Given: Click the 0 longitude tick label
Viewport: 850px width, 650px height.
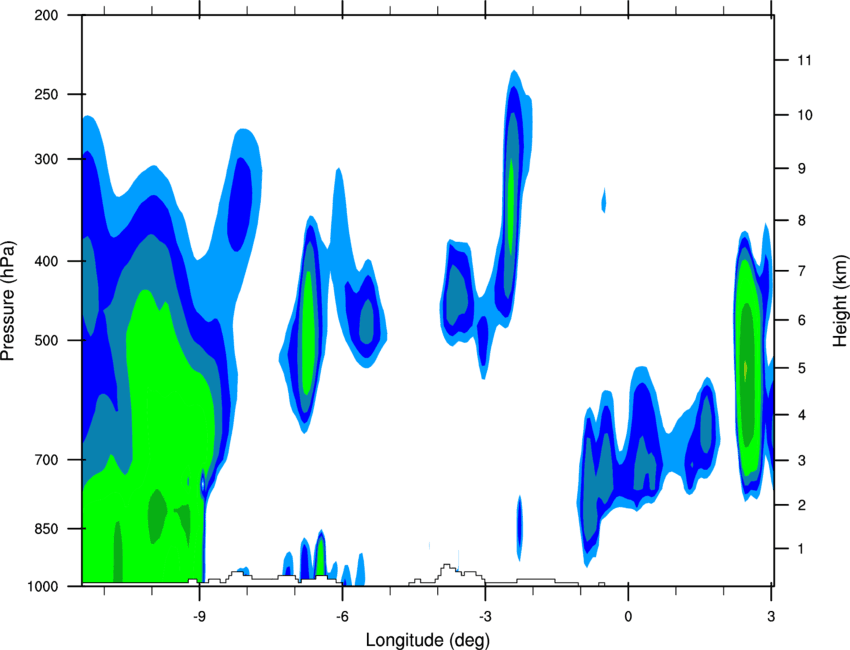Looking at the screenshot, I should 628,616.
